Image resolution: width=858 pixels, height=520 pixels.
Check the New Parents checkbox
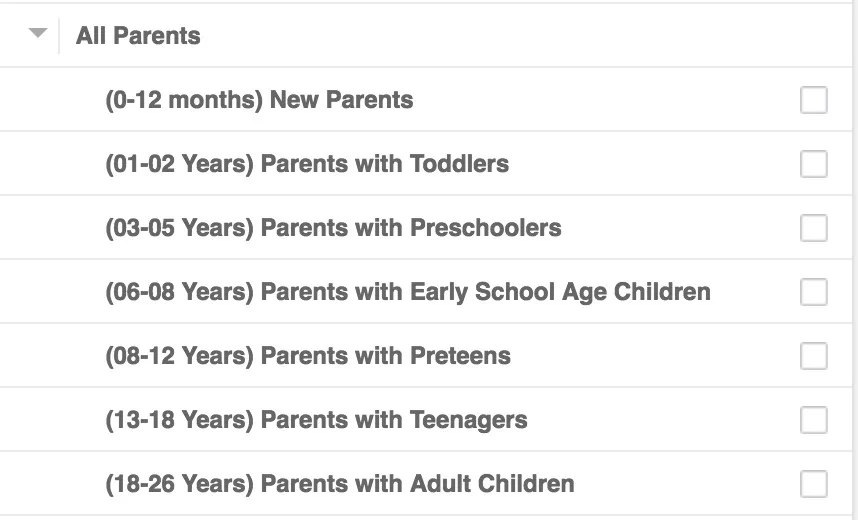[x=814, y=100]
